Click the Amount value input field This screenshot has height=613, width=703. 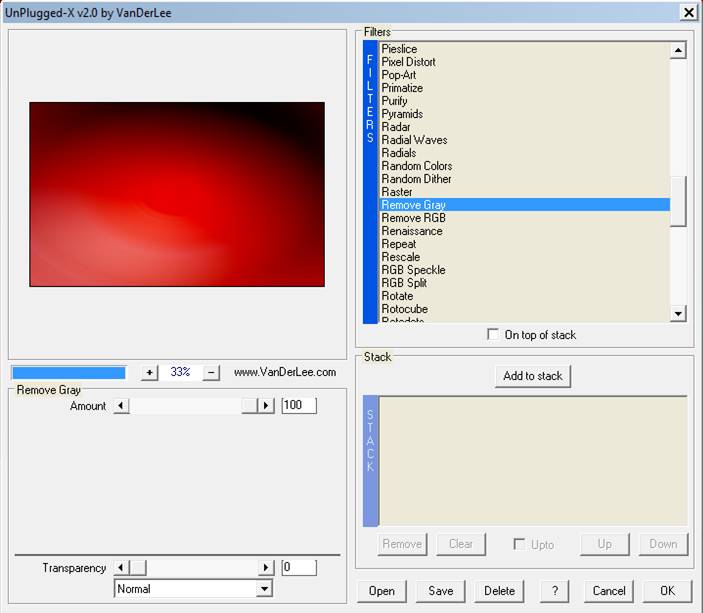299,406
